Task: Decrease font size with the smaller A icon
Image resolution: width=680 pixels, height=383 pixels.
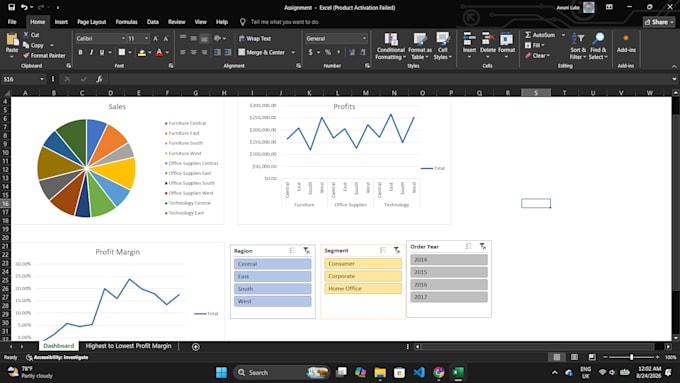Action: [166, 39]
